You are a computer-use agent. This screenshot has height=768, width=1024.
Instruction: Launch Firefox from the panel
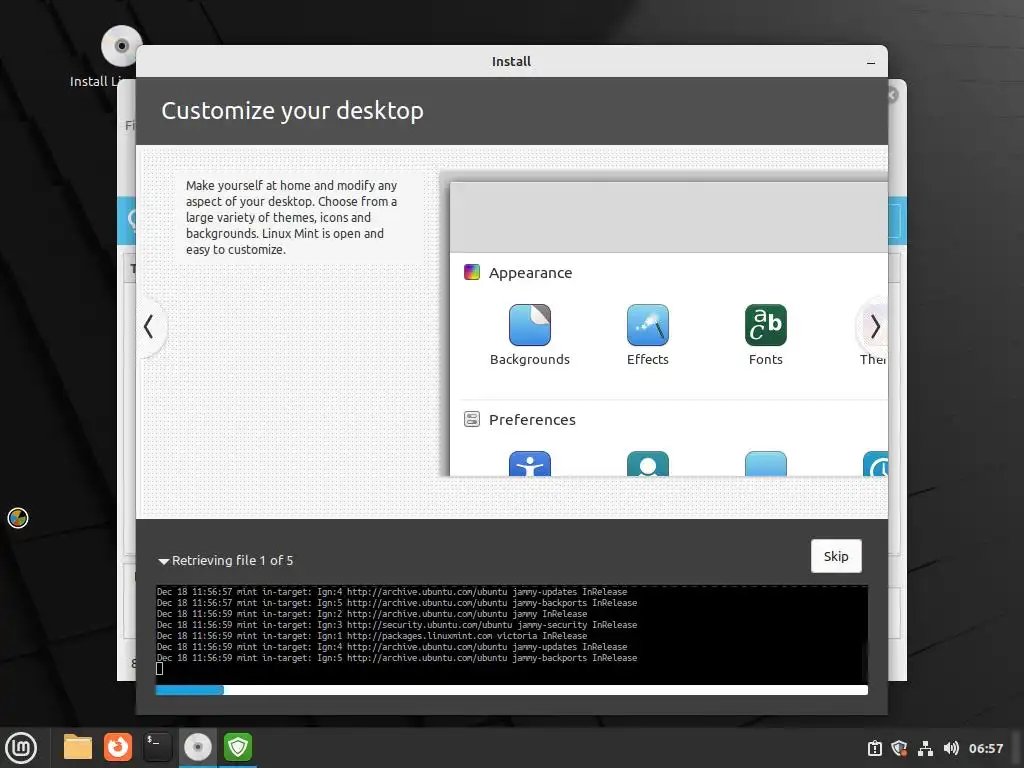click(118, 747)
